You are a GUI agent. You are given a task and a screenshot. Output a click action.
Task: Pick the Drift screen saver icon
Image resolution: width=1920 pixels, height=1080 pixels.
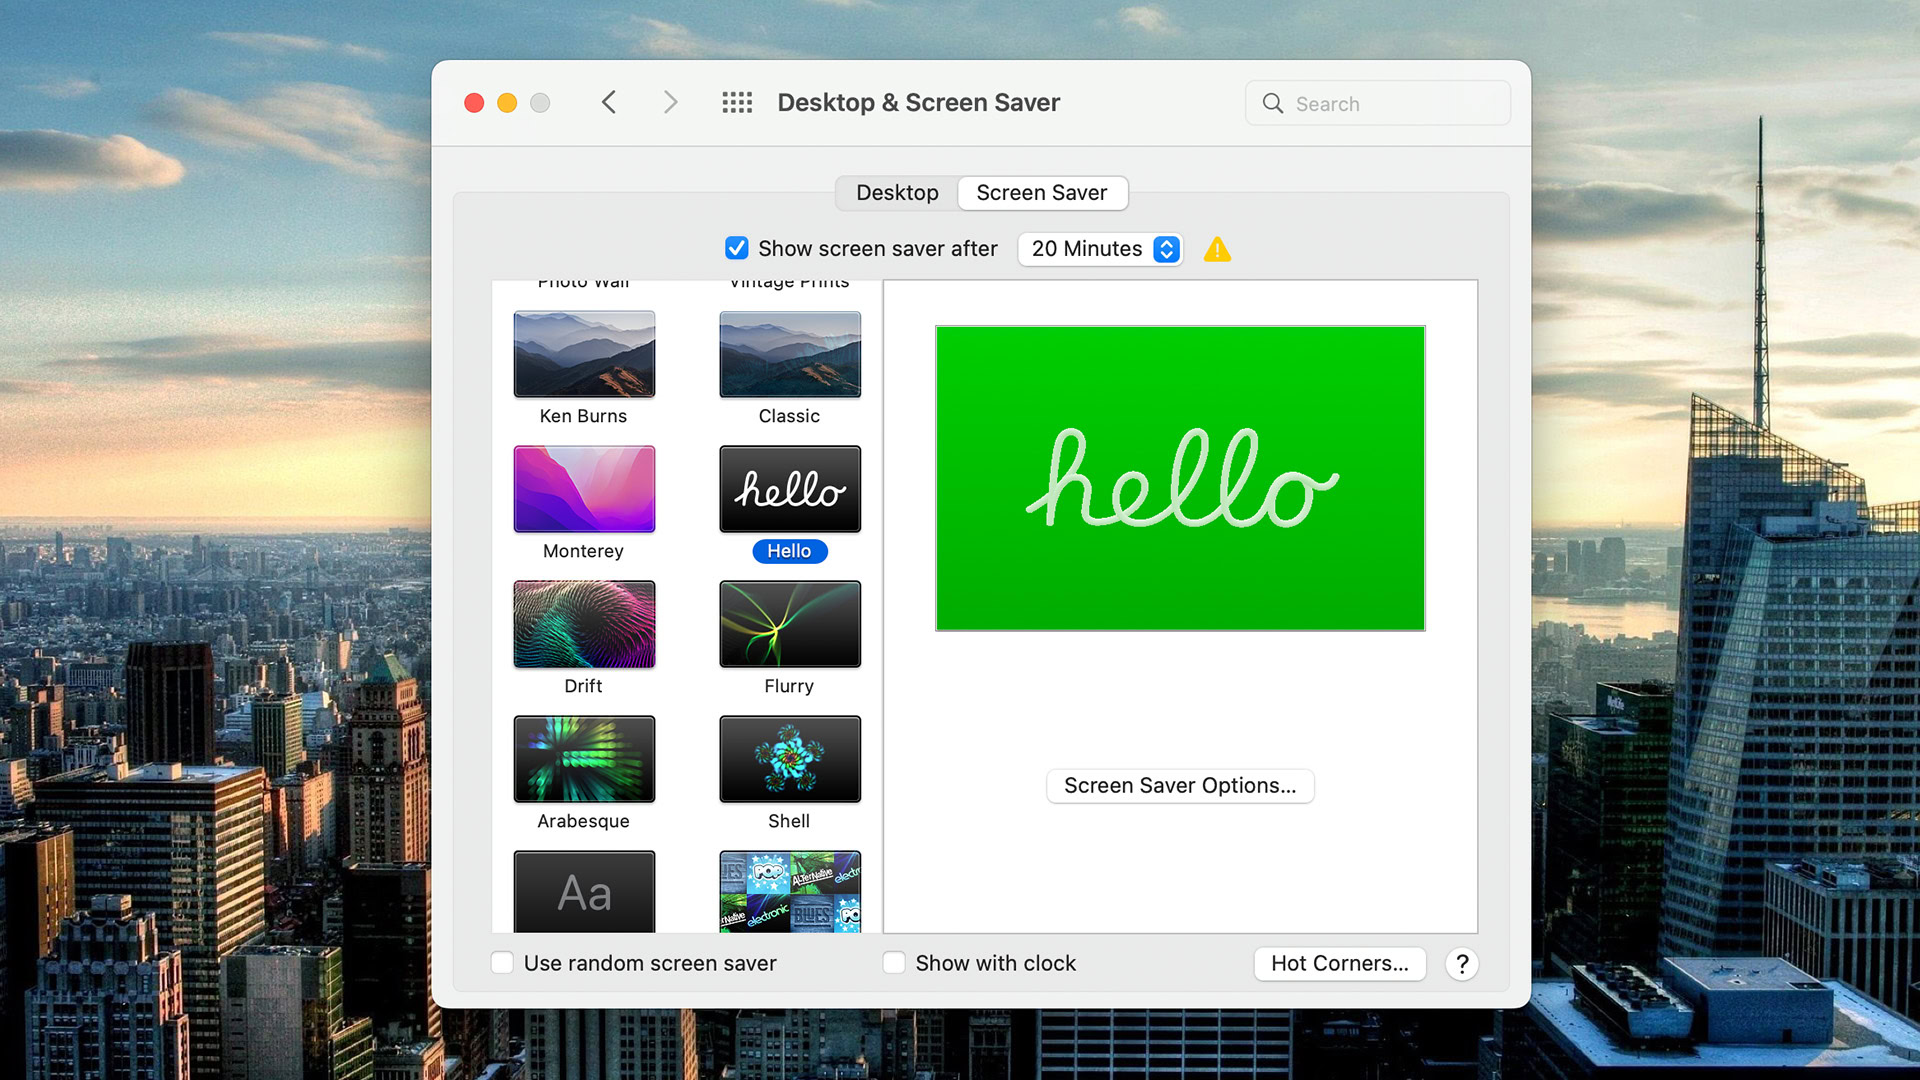[584, 624]
